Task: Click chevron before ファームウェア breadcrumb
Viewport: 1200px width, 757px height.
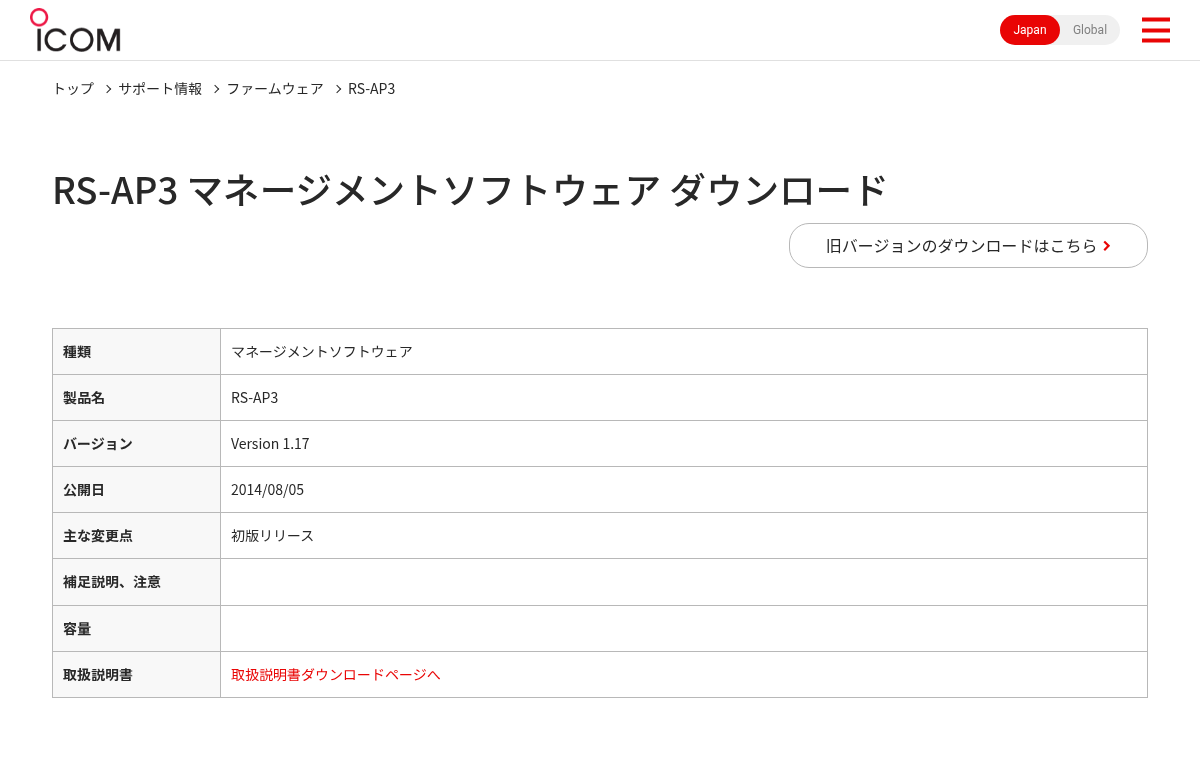Action: pyautogui.click(x=216, y=89)
